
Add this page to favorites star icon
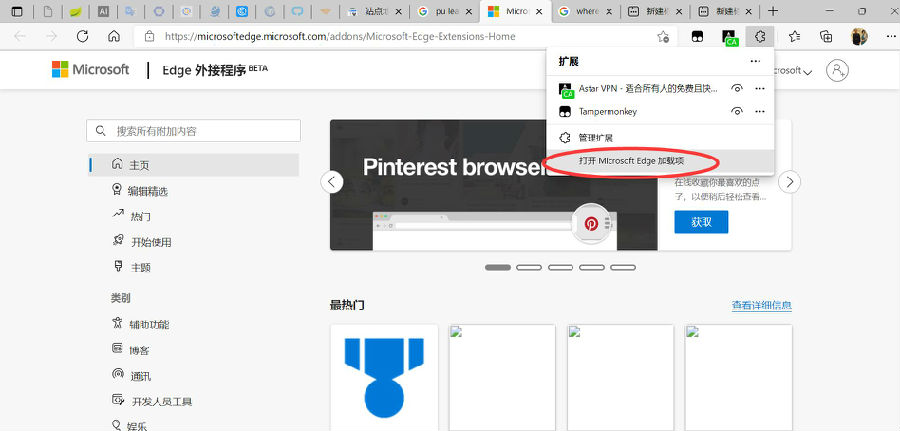pos(663,37)
